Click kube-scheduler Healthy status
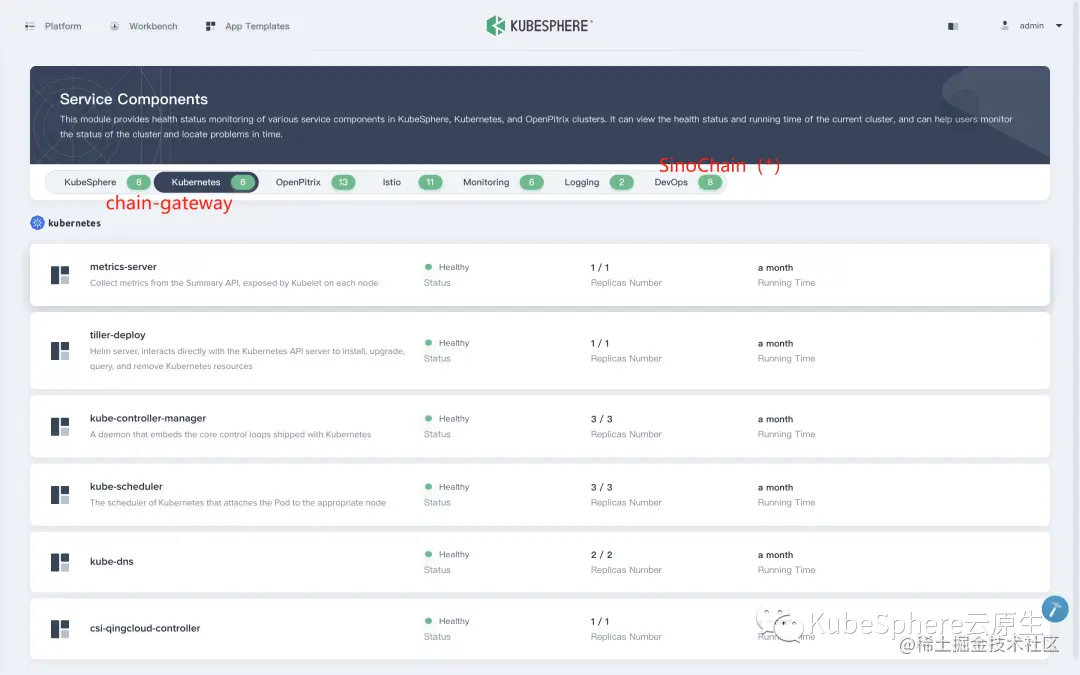This screenshot has width=1080, height=675. 447,487
